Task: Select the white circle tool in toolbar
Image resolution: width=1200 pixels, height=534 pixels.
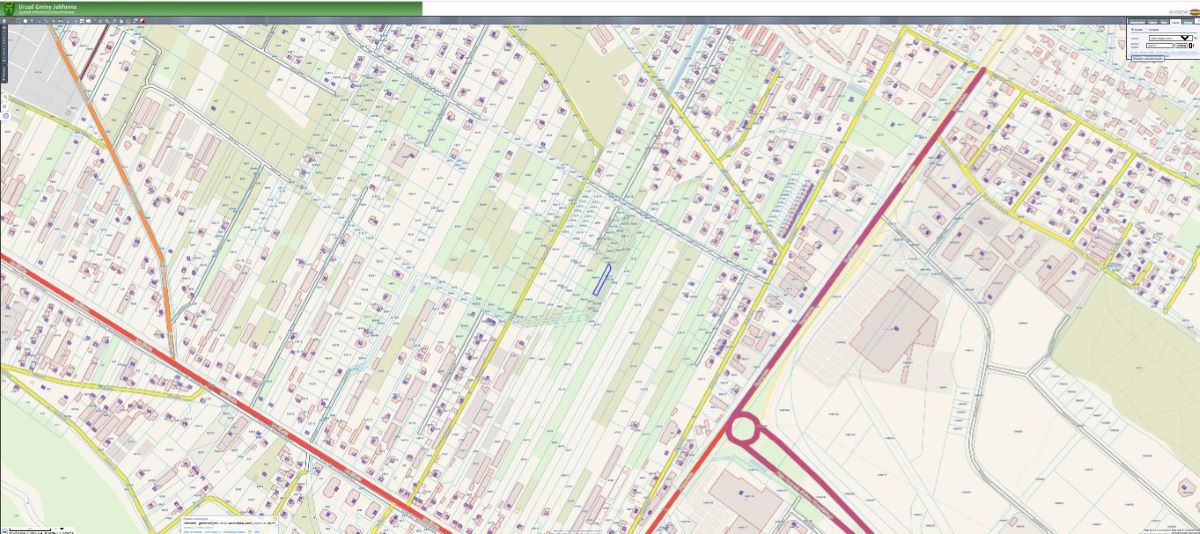Action: point(25,21)
